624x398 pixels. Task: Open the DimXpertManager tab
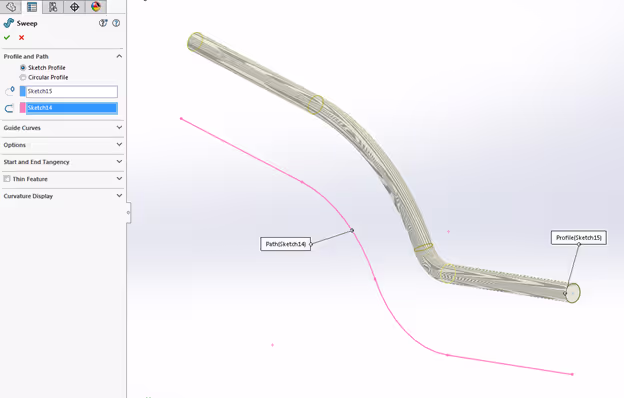coord(74,6)
